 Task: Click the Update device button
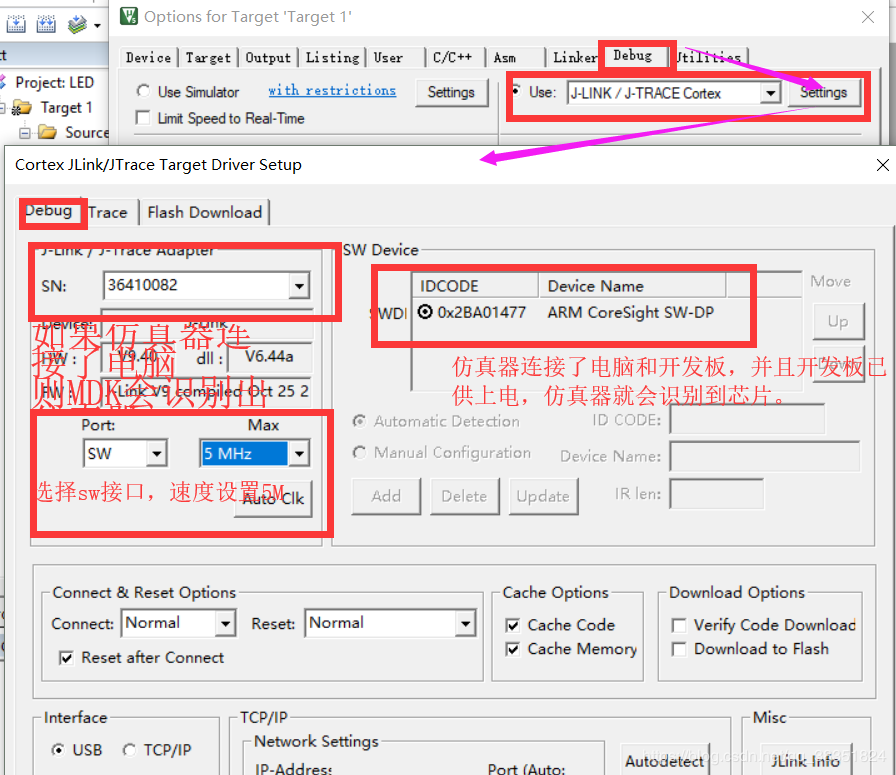543,496
